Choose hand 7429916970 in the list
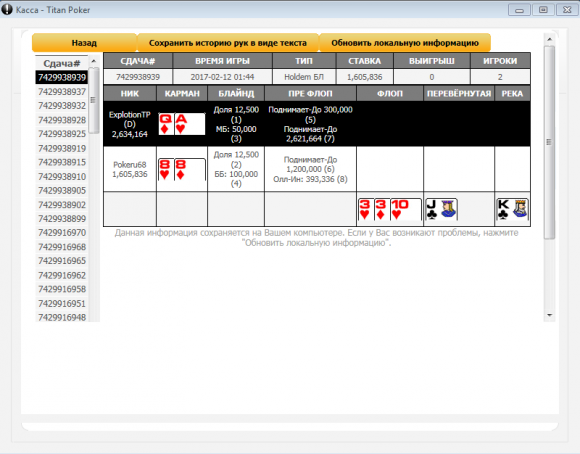Viewport: 580px width, 454px height. (x=62, y=233)
